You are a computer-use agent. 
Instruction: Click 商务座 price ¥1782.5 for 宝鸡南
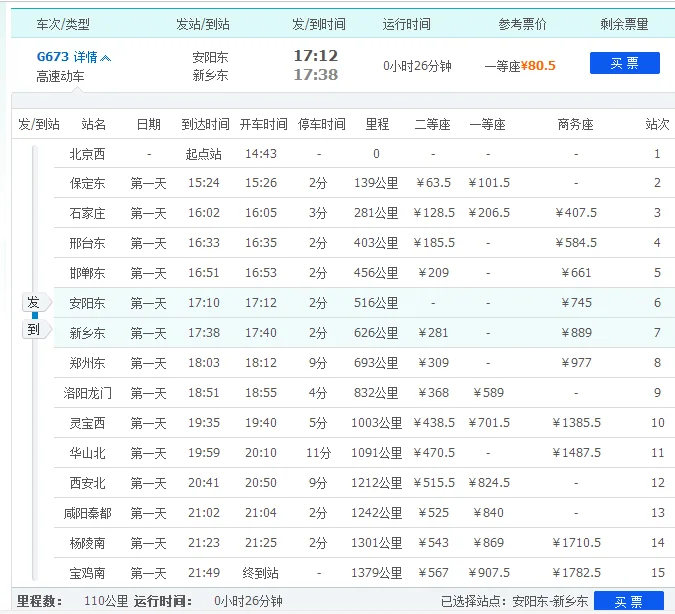pyautogui.click(x=576, y=573)
